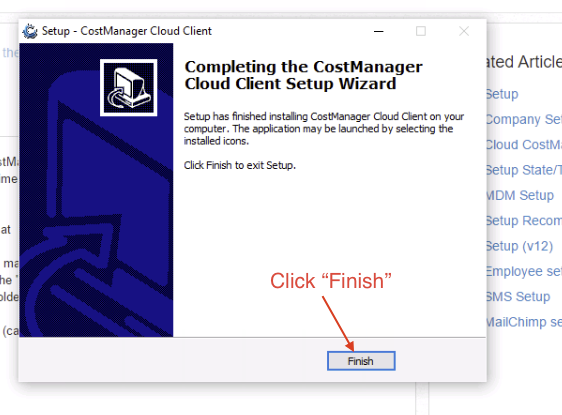The width and height of the screenshot is (562, 415).
Task: Click the "Setup - CostManager Cloud Client" title bar
Action: 127,31
